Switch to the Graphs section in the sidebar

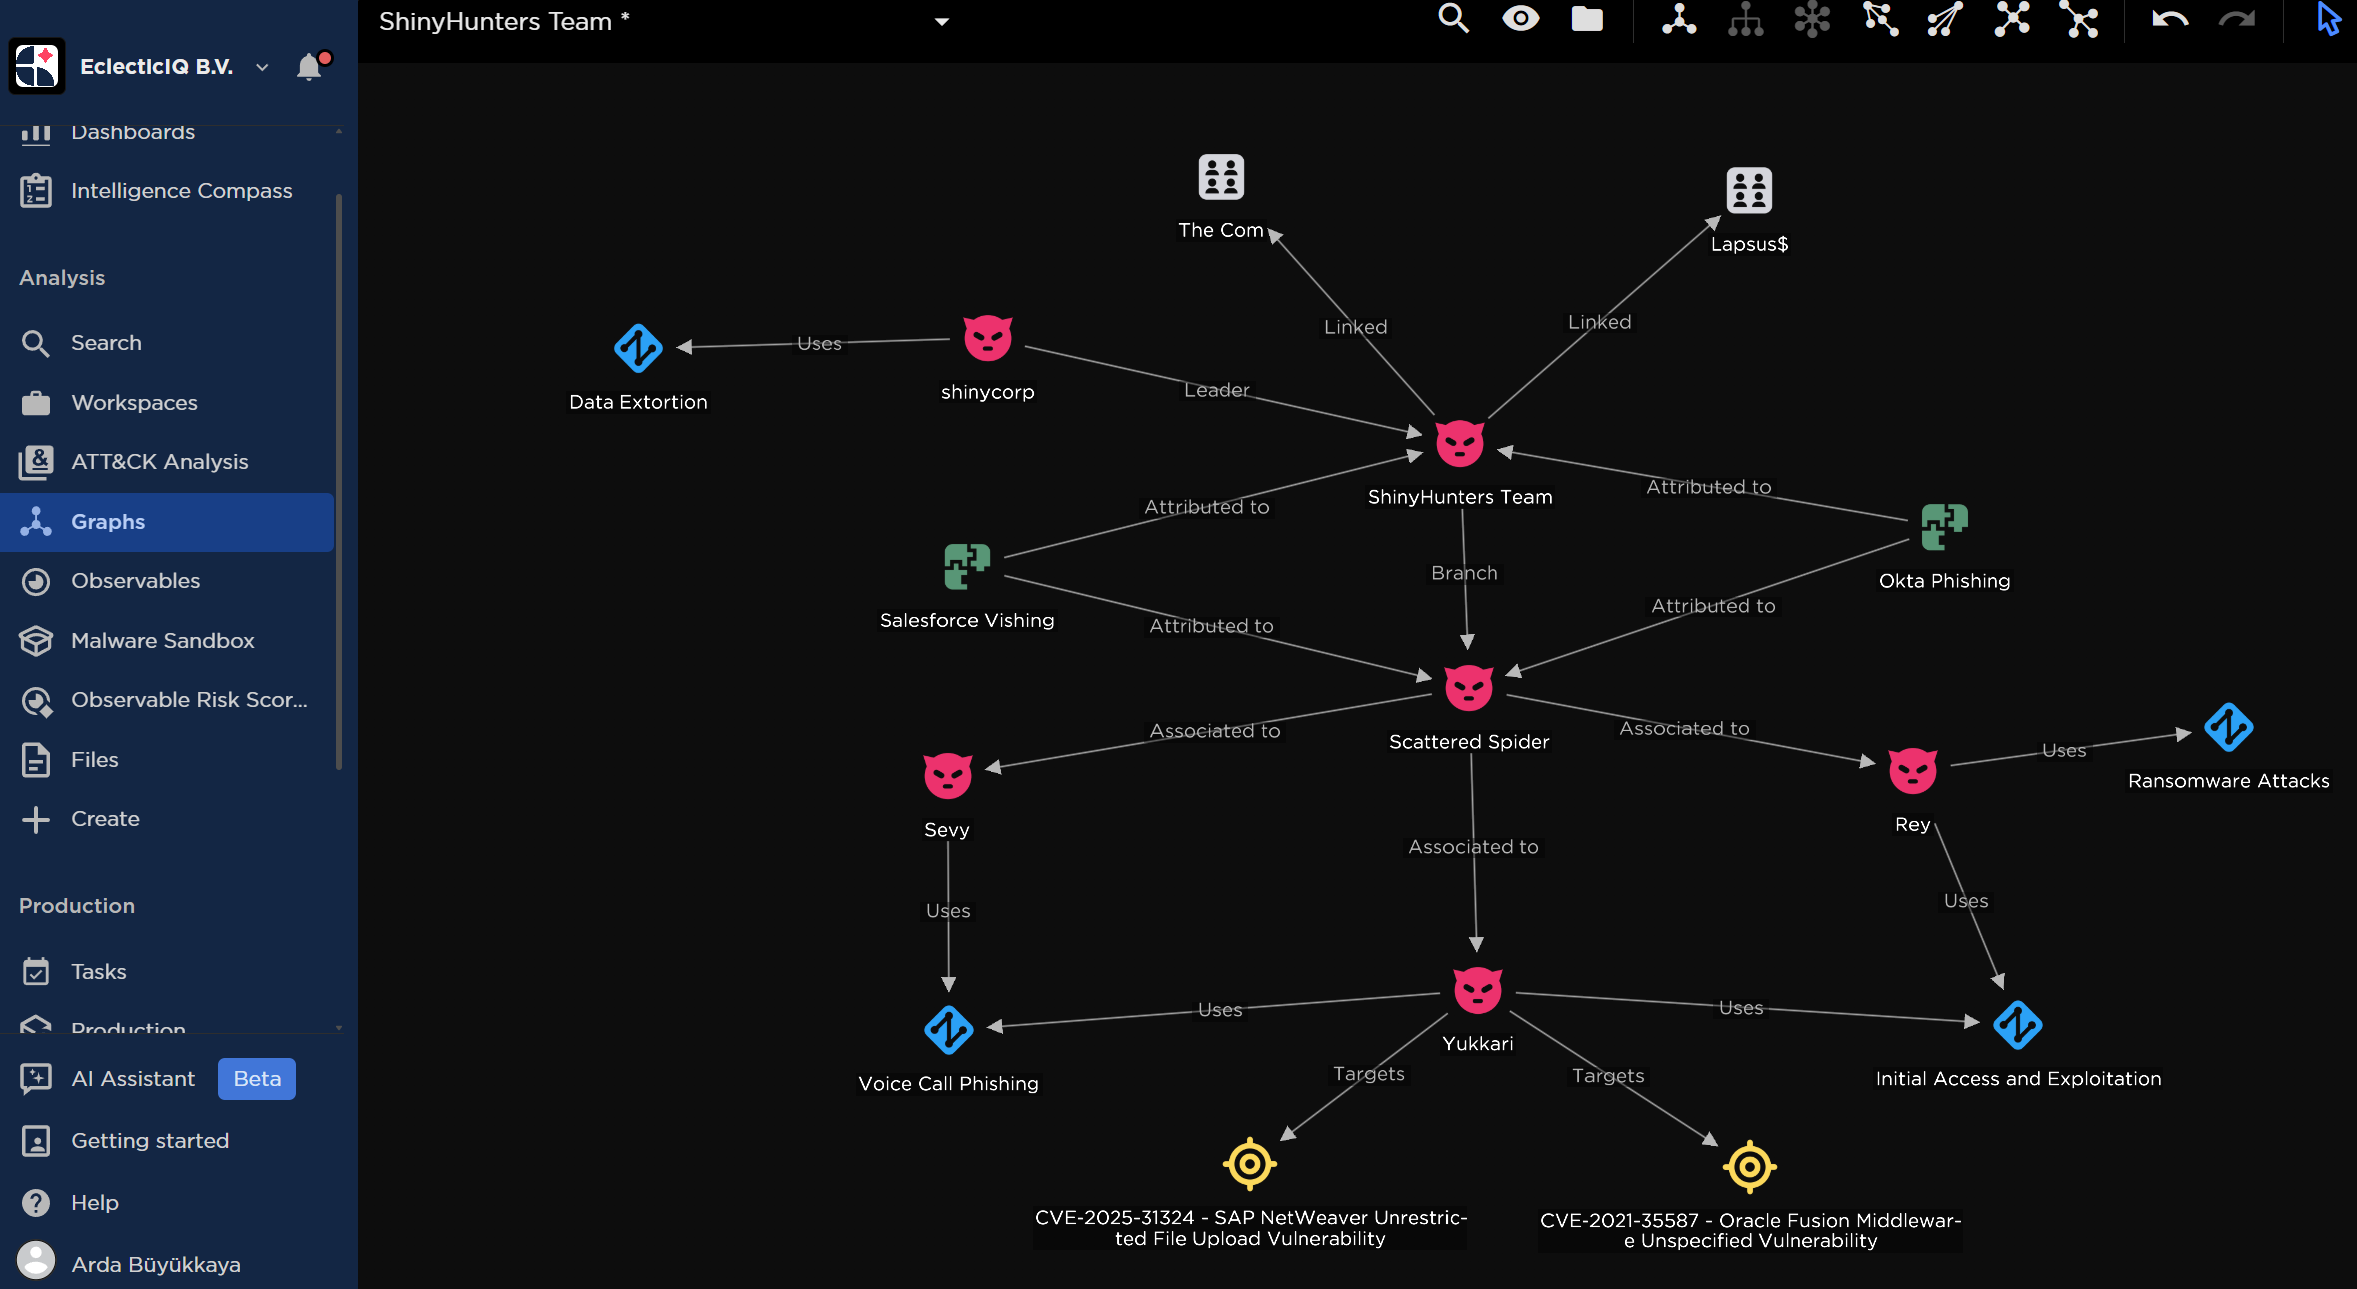pos(107,521)
